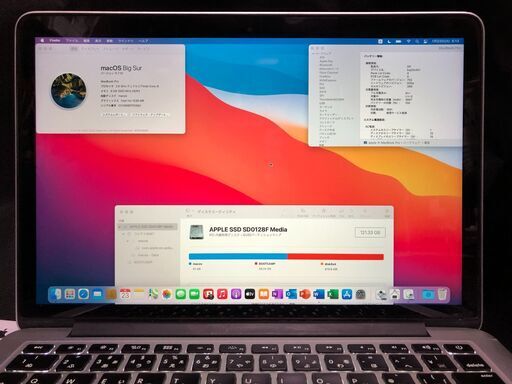Image resolution: width=512 pixels, height=384 pixels.
Task: Click the disk drive icon in Disk Utility
Action: (x=196, y=232)
